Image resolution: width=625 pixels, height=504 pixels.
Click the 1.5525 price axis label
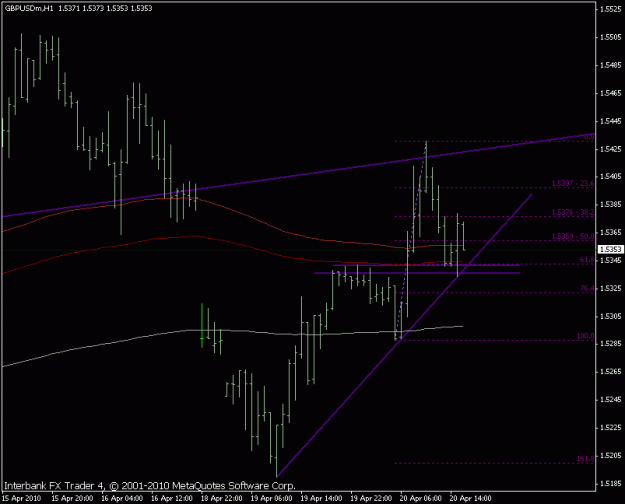click(611, 9)
